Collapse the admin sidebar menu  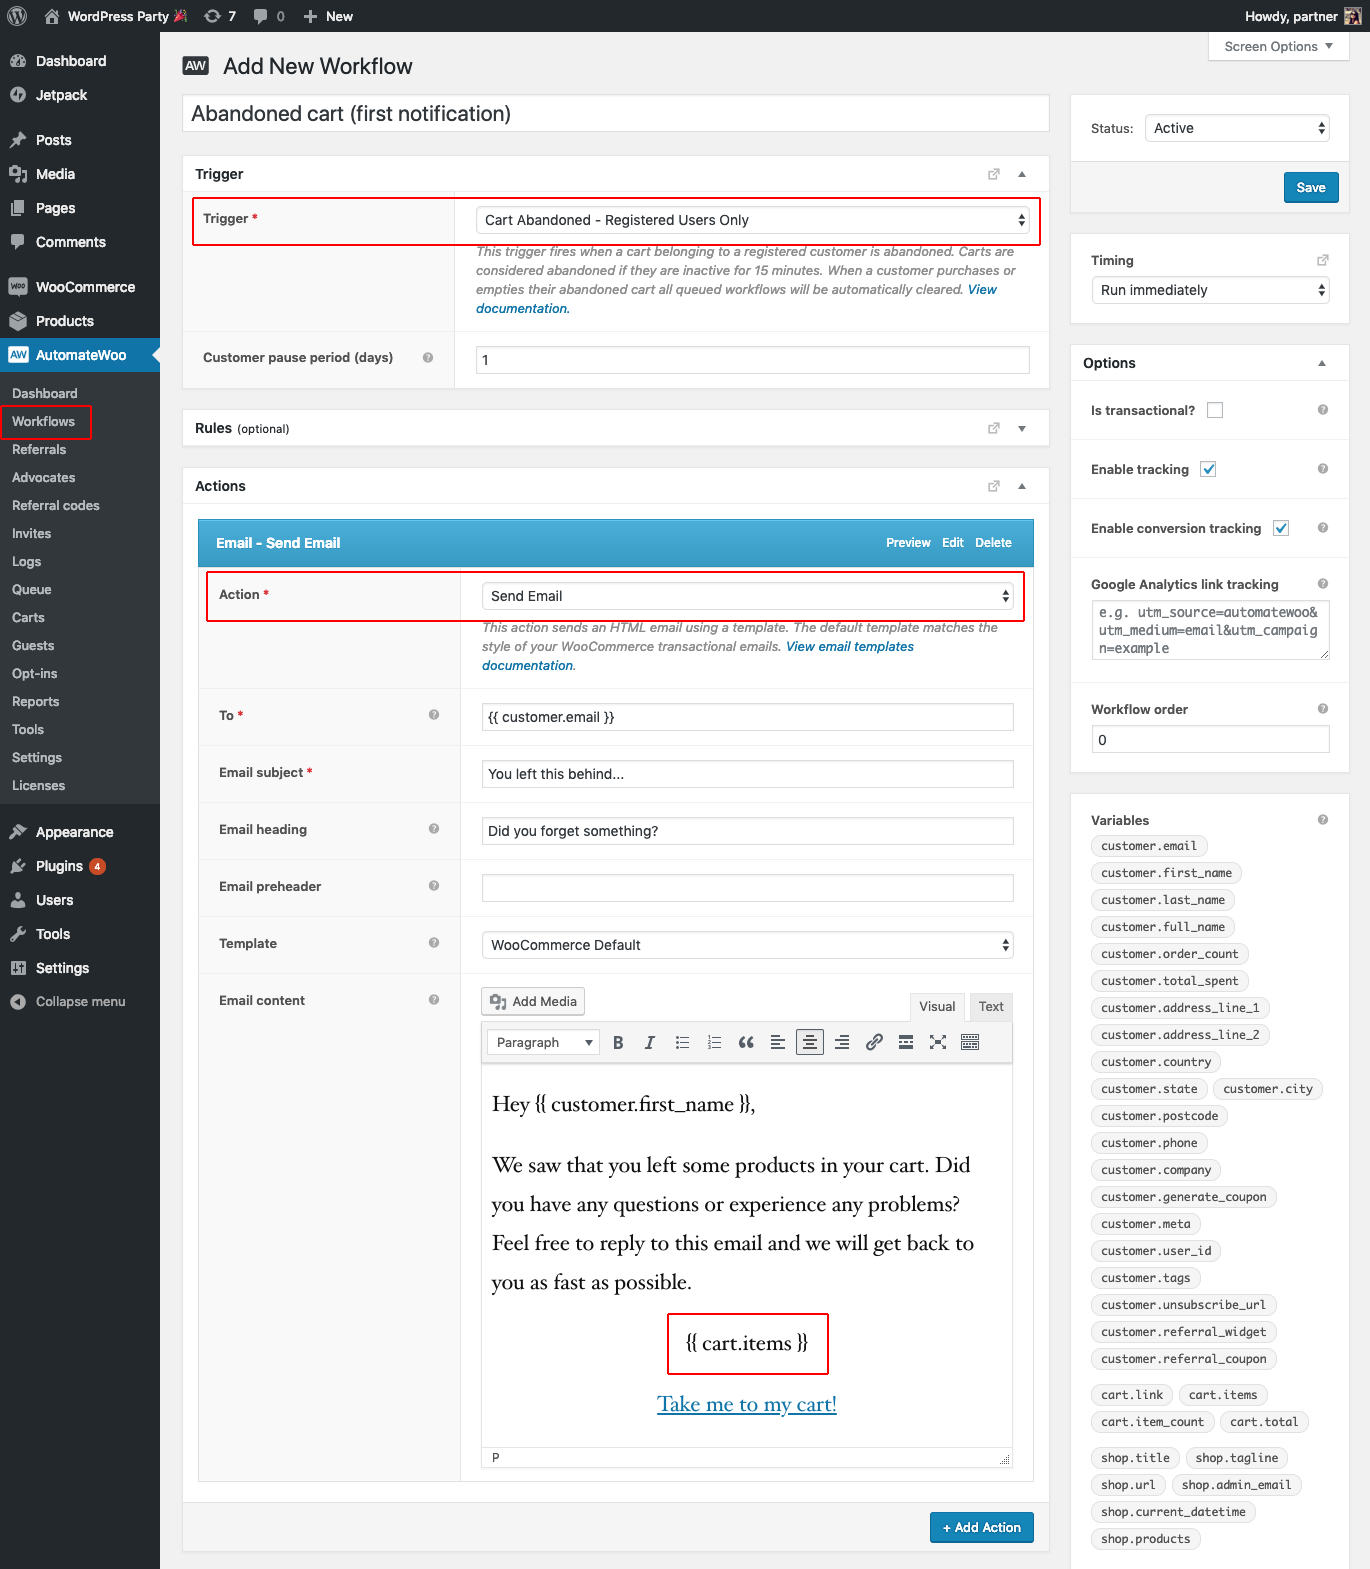pos(80,1002)
